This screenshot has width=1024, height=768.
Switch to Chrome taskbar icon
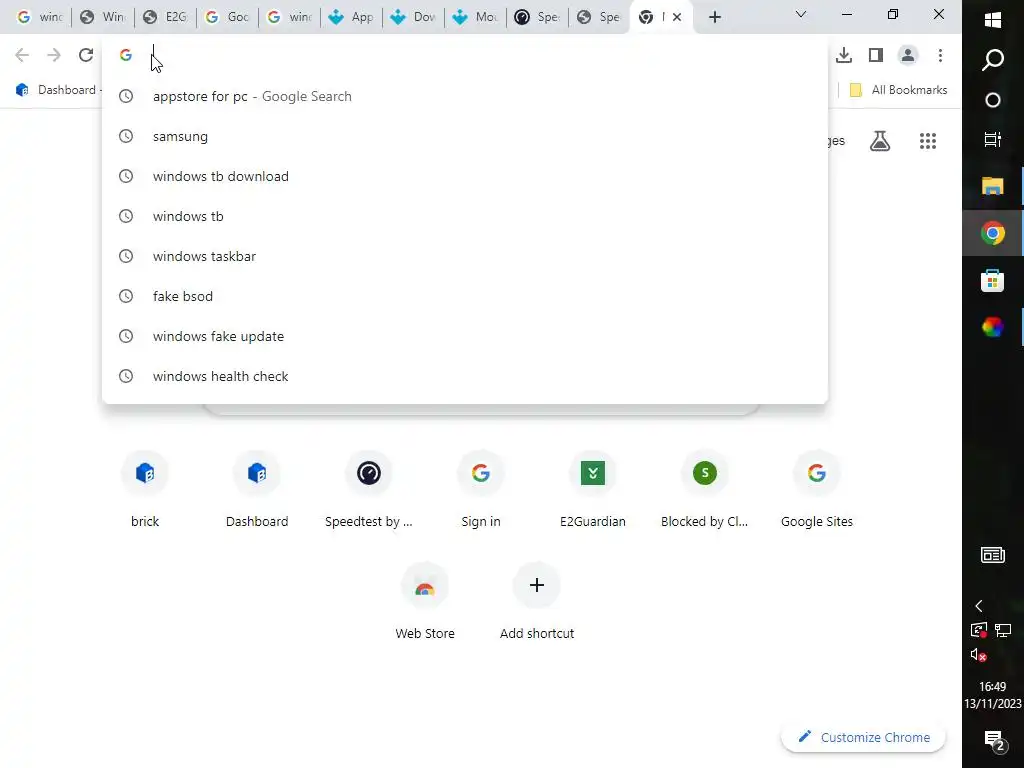click(x=993, y=233)
